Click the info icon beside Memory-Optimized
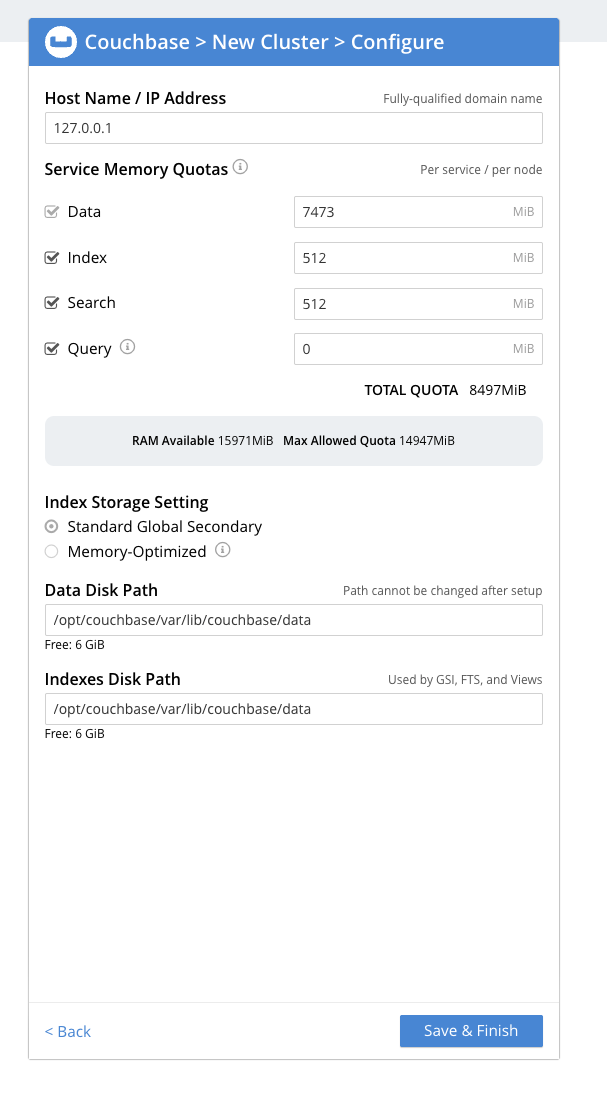Viewport: 607px width, 1093px height. 222,549
